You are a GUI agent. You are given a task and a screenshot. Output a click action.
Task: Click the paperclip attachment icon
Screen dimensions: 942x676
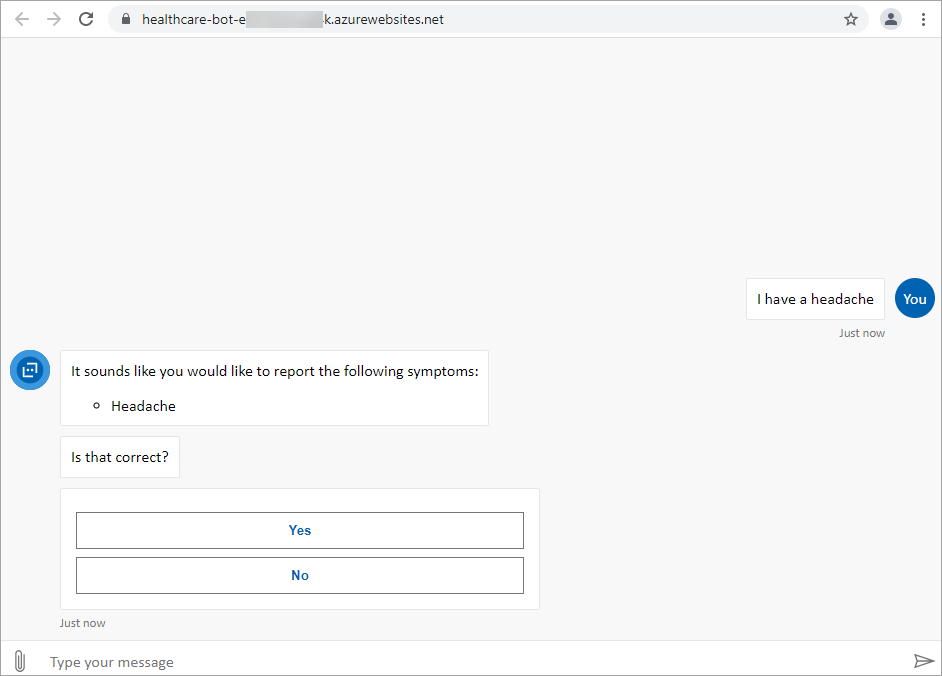[19, 660]
